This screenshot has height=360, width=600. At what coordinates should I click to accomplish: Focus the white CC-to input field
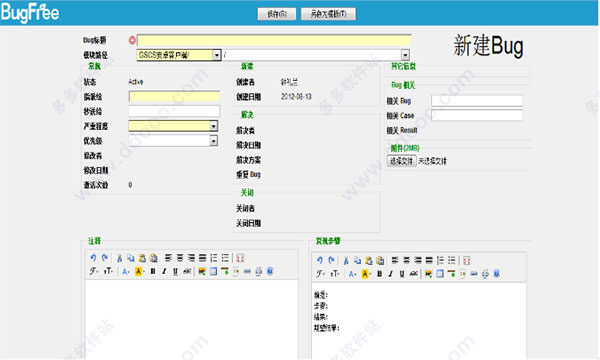174,111
